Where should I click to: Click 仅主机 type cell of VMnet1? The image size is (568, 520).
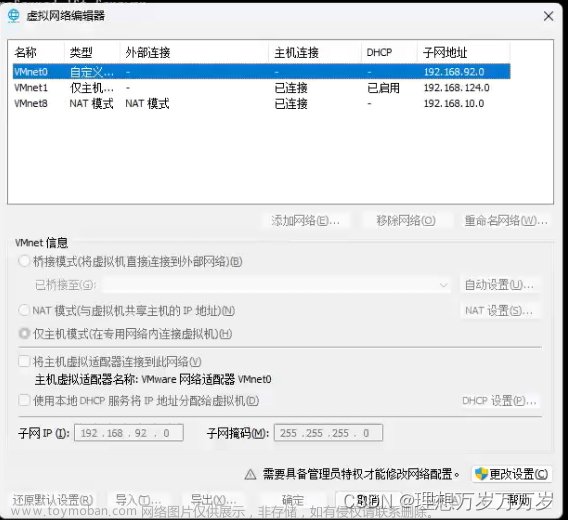pyautogui.click(x=92, y=88)
